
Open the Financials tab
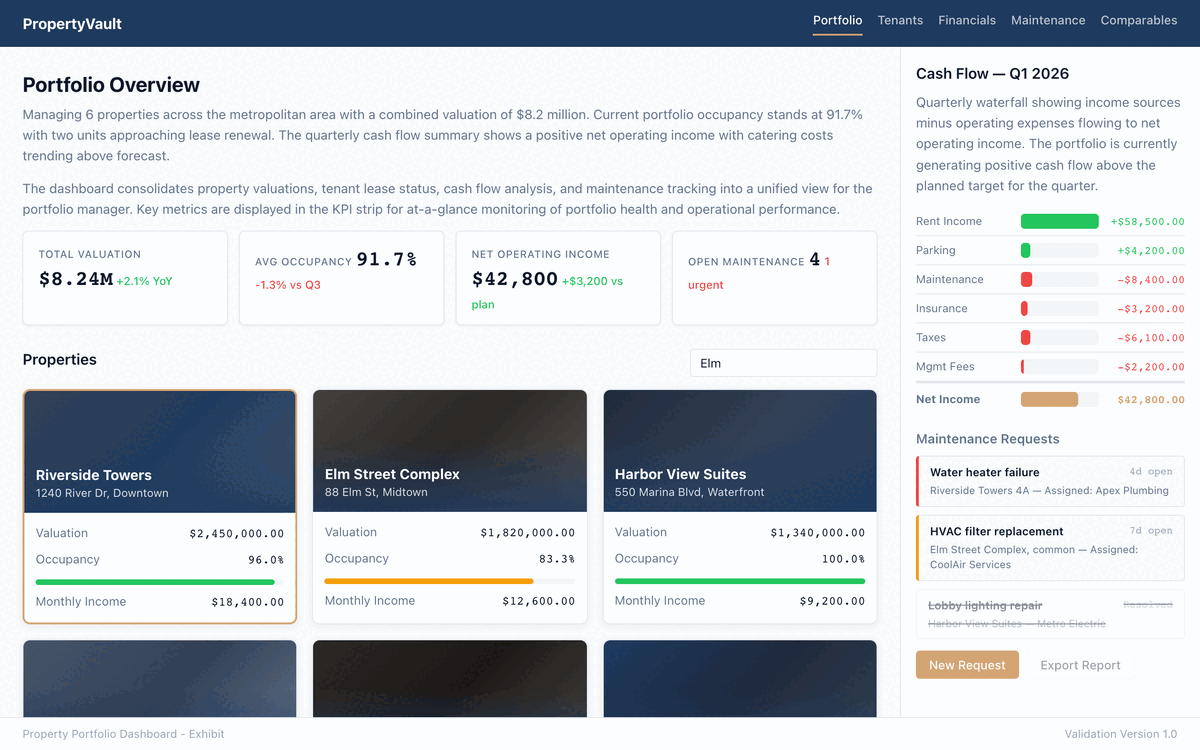(966, 20)
